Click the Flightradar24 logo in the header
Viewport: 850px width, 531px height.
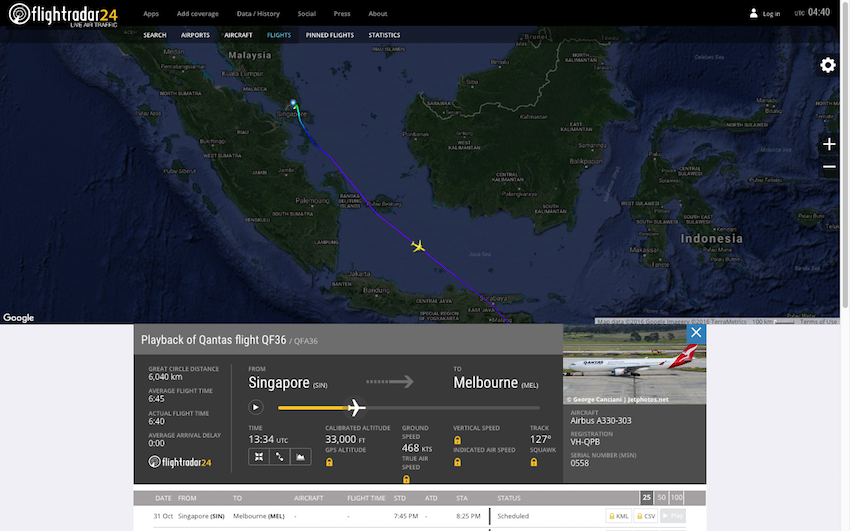tap(63, 14)
